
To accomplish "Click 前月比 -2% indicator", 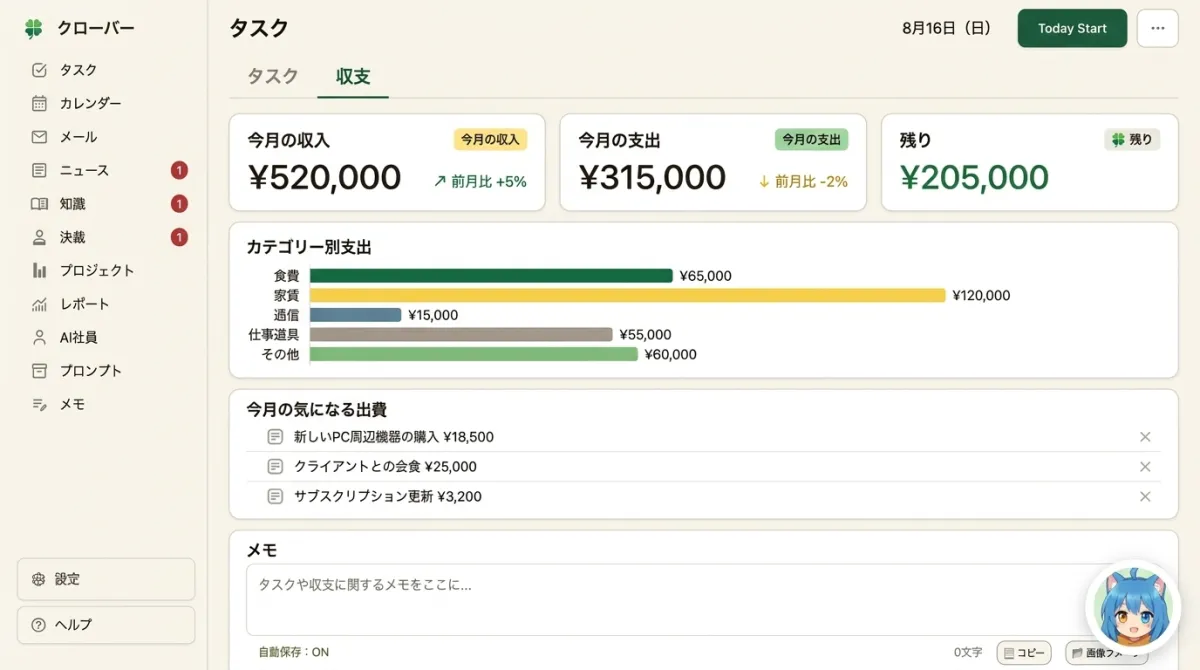I will click(x=803, y=182).
